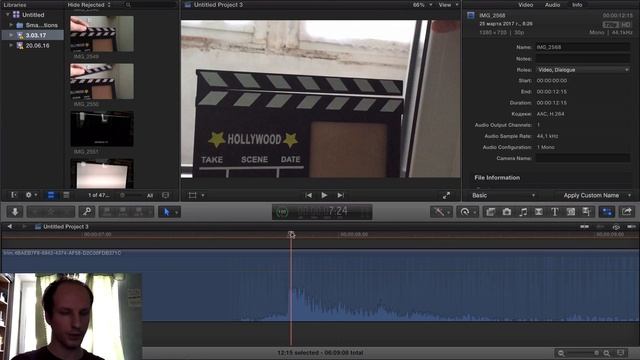Show the Photos browser camera icon
The width and height of the screenshot is (640, 360).
pos(507,212)
